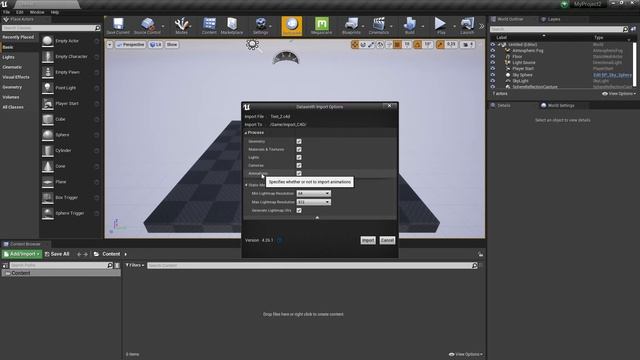
Task: Open the World Outliner View Options dropdown
Action: 619,94
